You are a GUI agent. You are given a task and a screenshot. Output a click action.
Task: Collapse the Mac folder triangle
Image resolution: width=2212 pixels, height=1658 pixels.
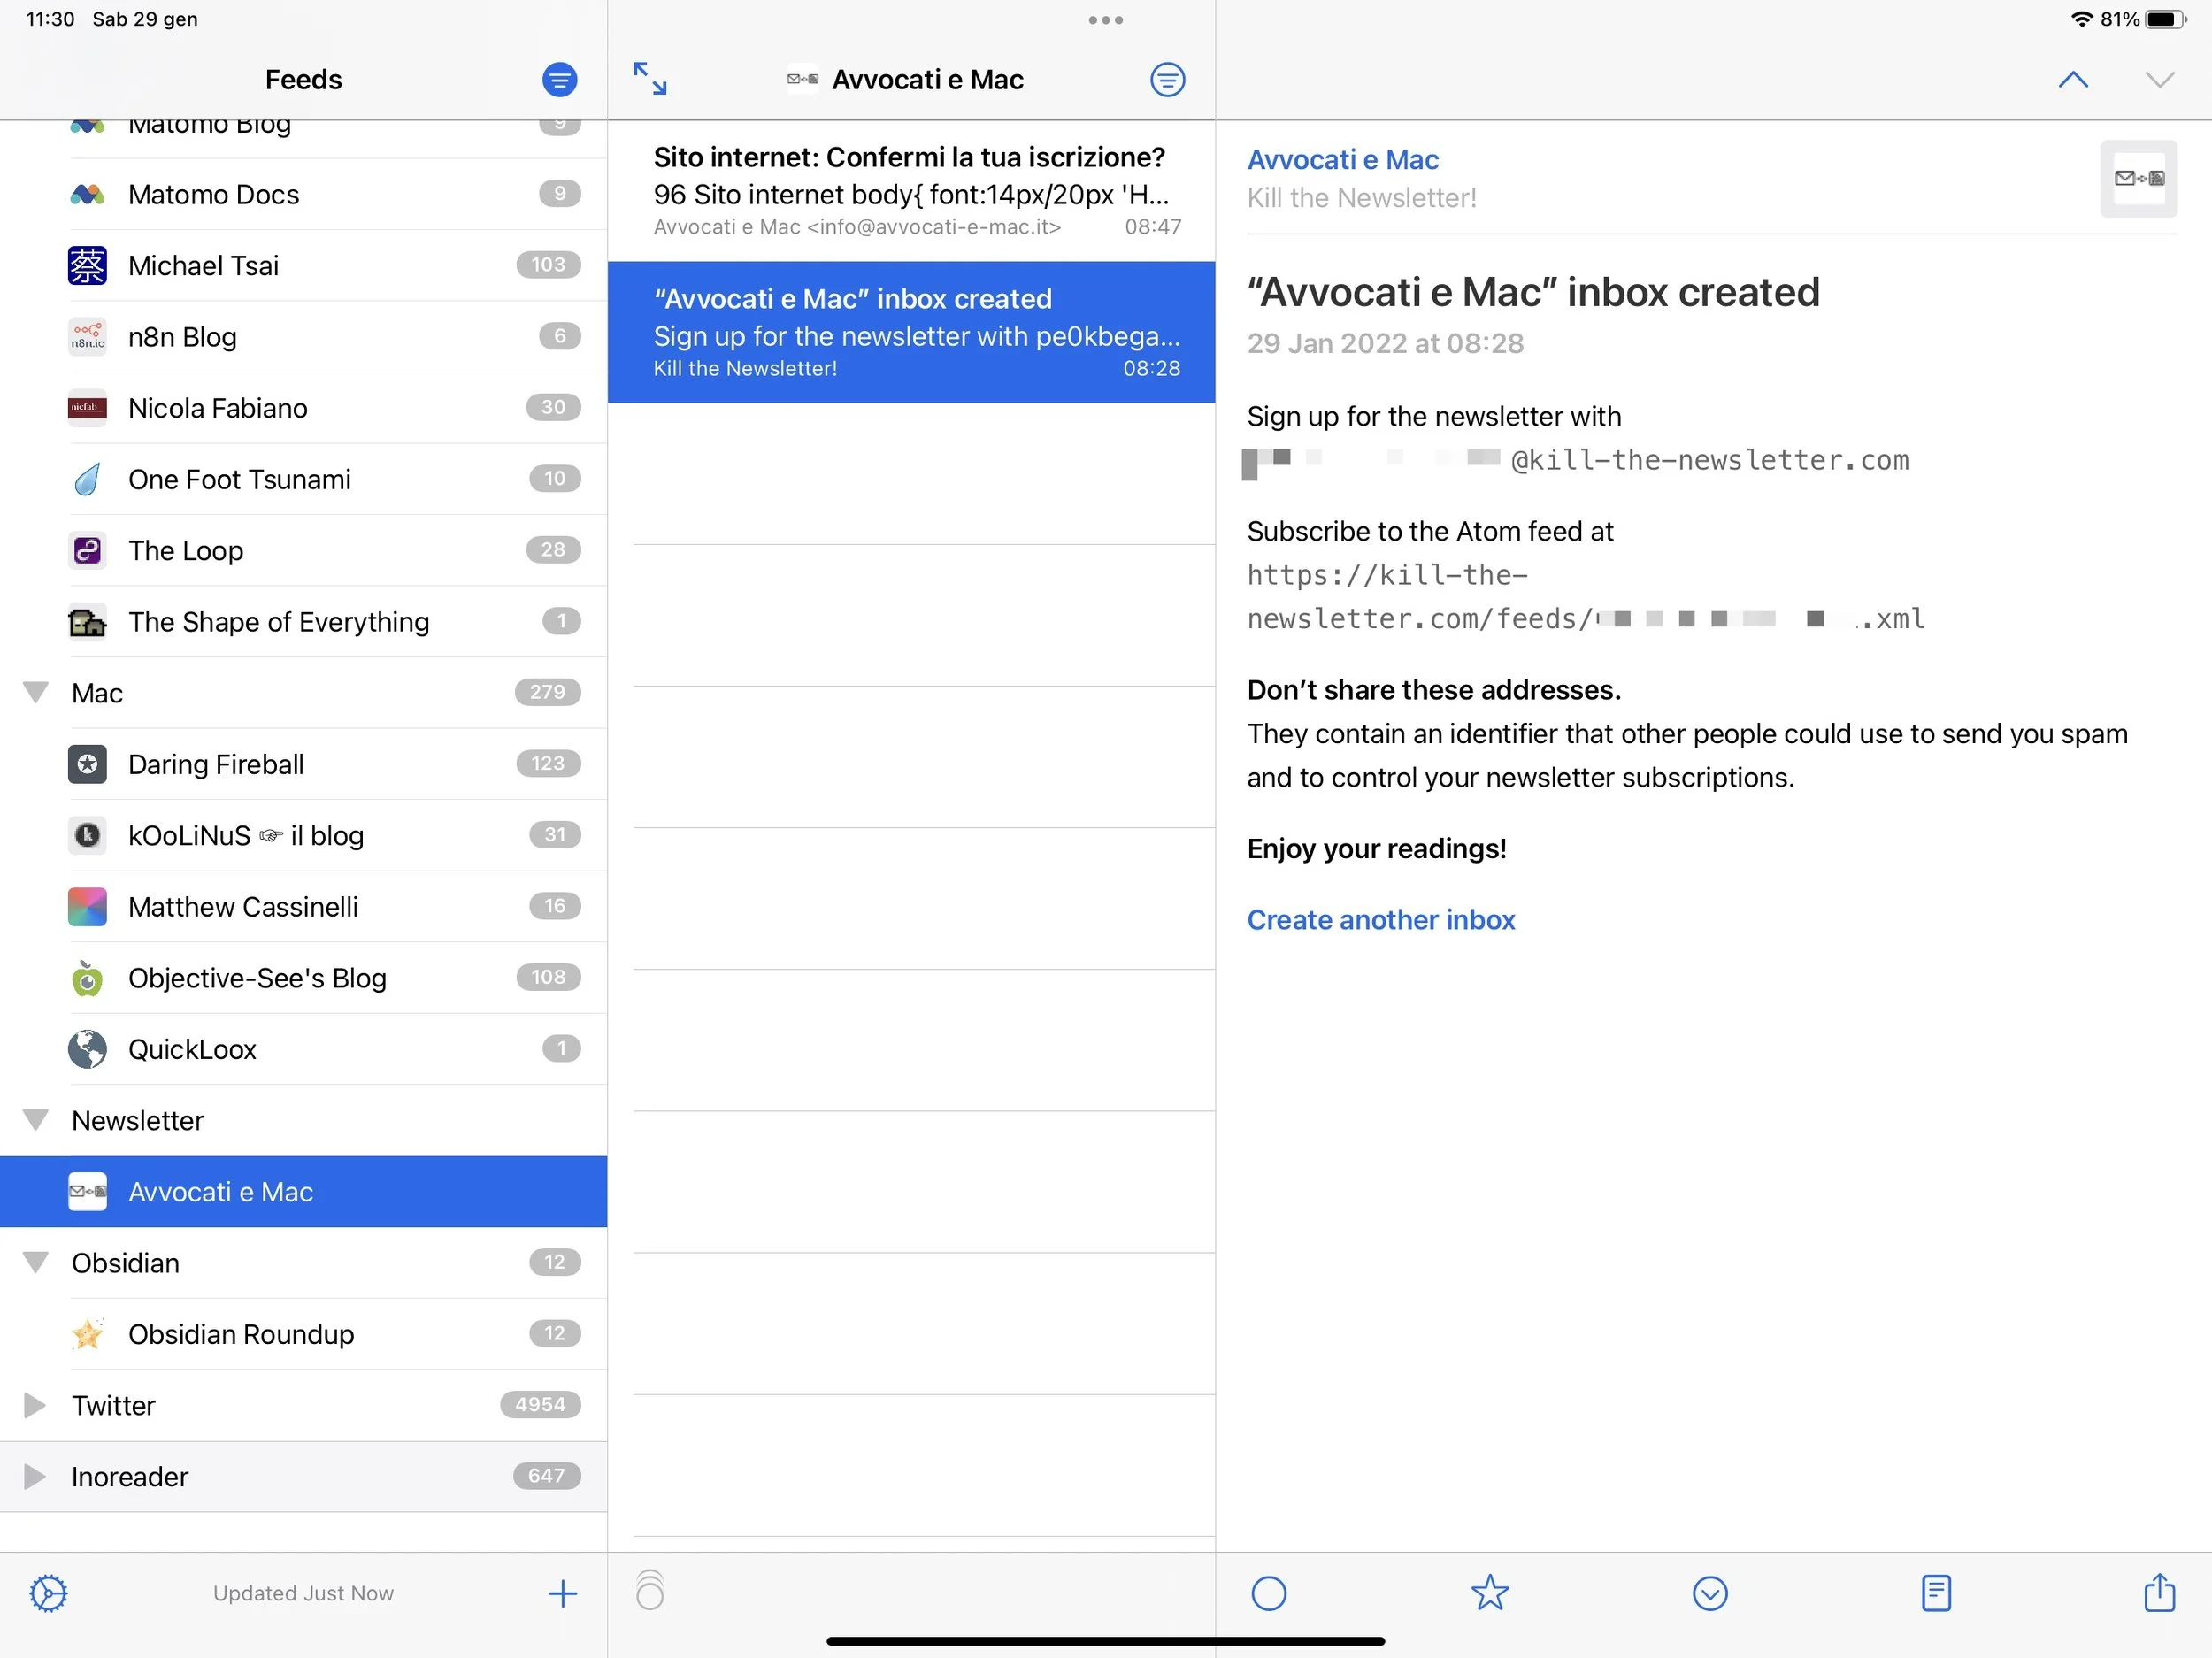[x=36, y=692]
